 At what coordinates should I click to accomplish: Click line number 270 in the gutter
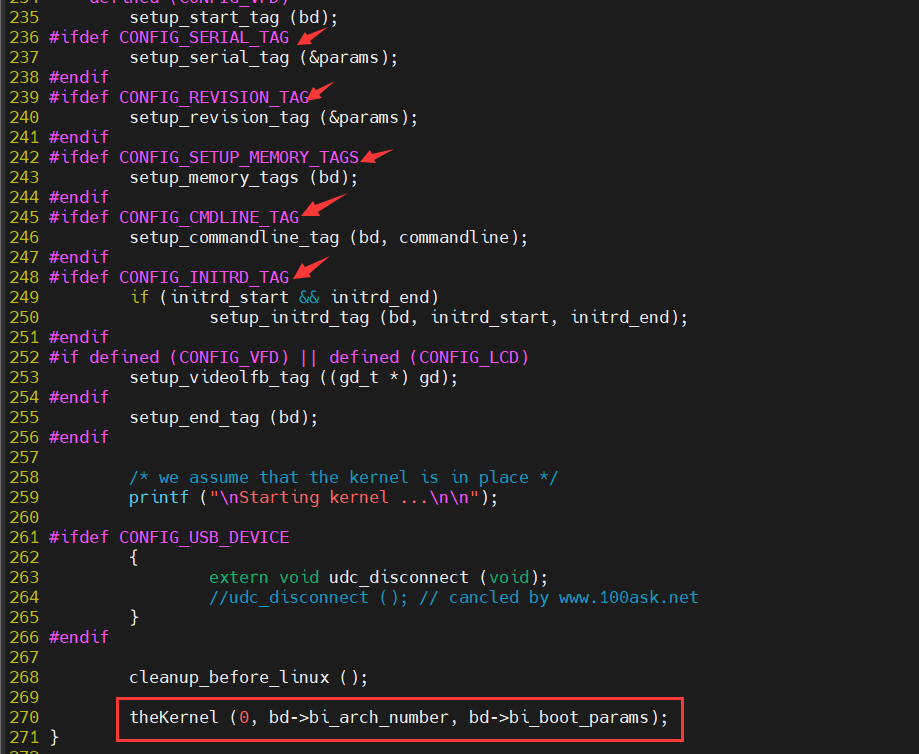tap(24, 717)
